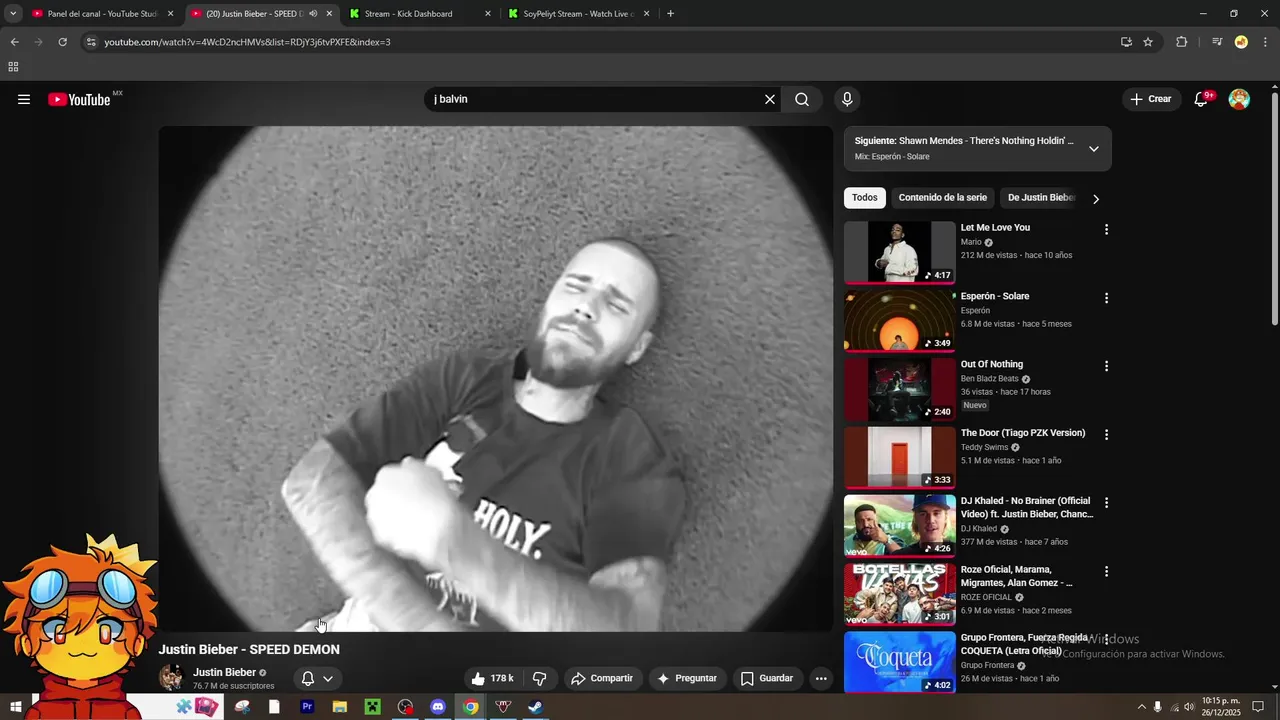Open Chrome media controls icon
The image size is (1280, 720).
(x=1217, y=42)
